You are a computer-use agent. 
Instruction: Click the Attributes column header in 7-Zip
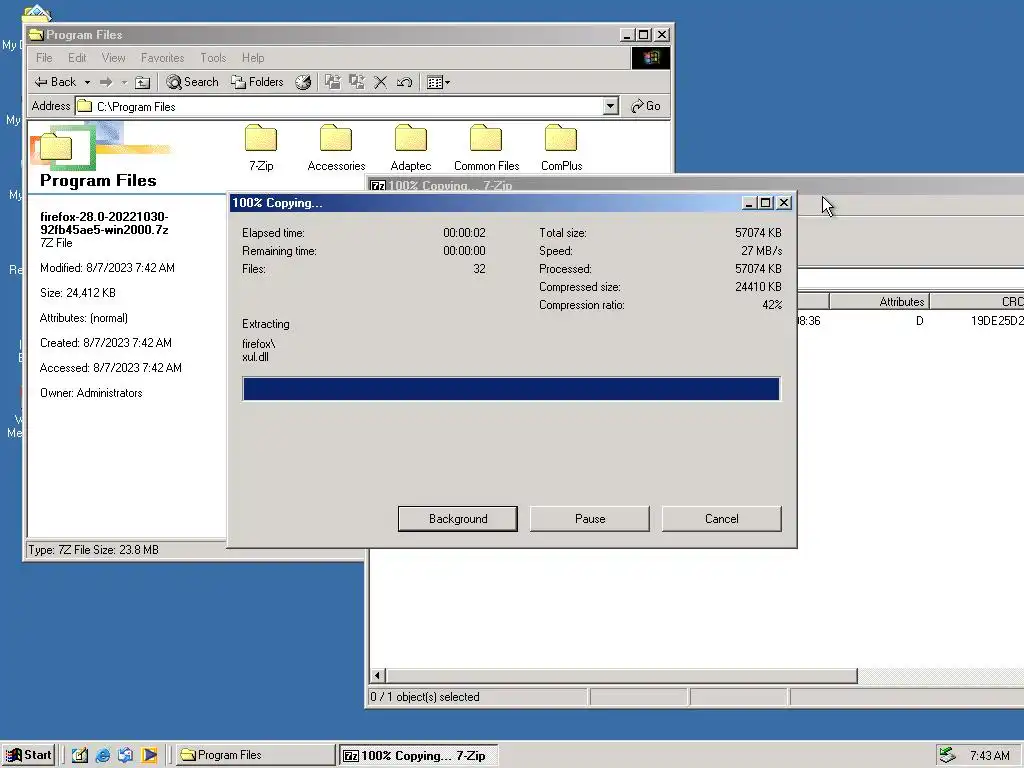879,302
